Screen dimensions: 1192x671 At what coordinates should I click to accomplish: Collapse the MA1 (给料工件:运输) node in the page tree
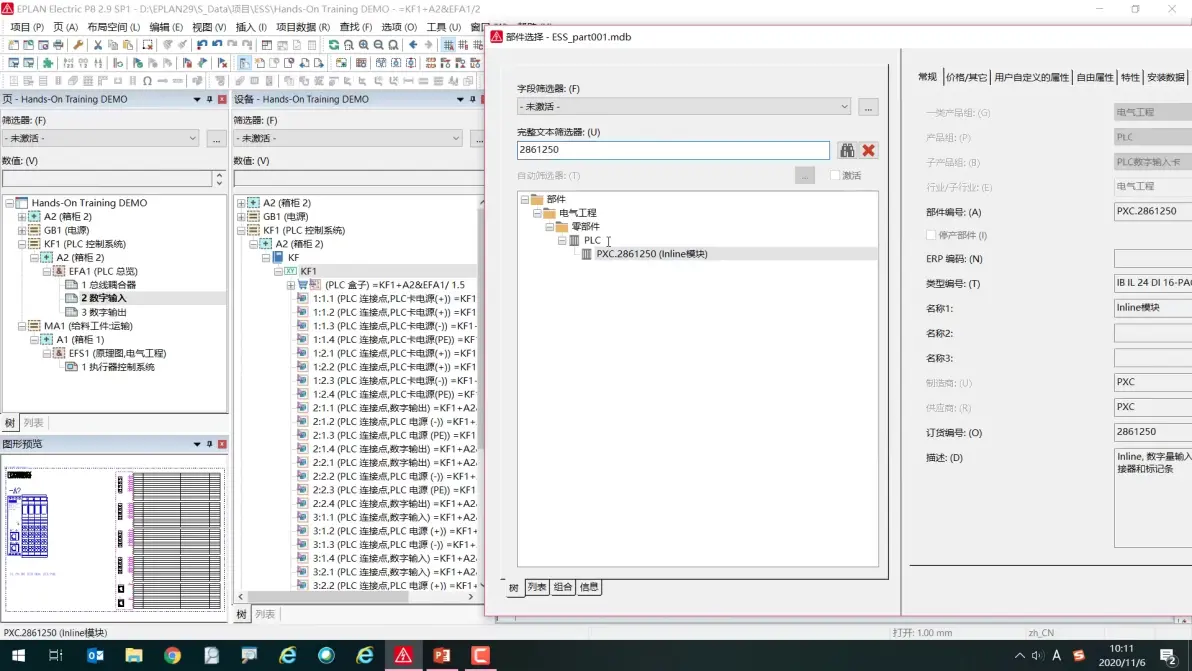click(x=22, y=326)
